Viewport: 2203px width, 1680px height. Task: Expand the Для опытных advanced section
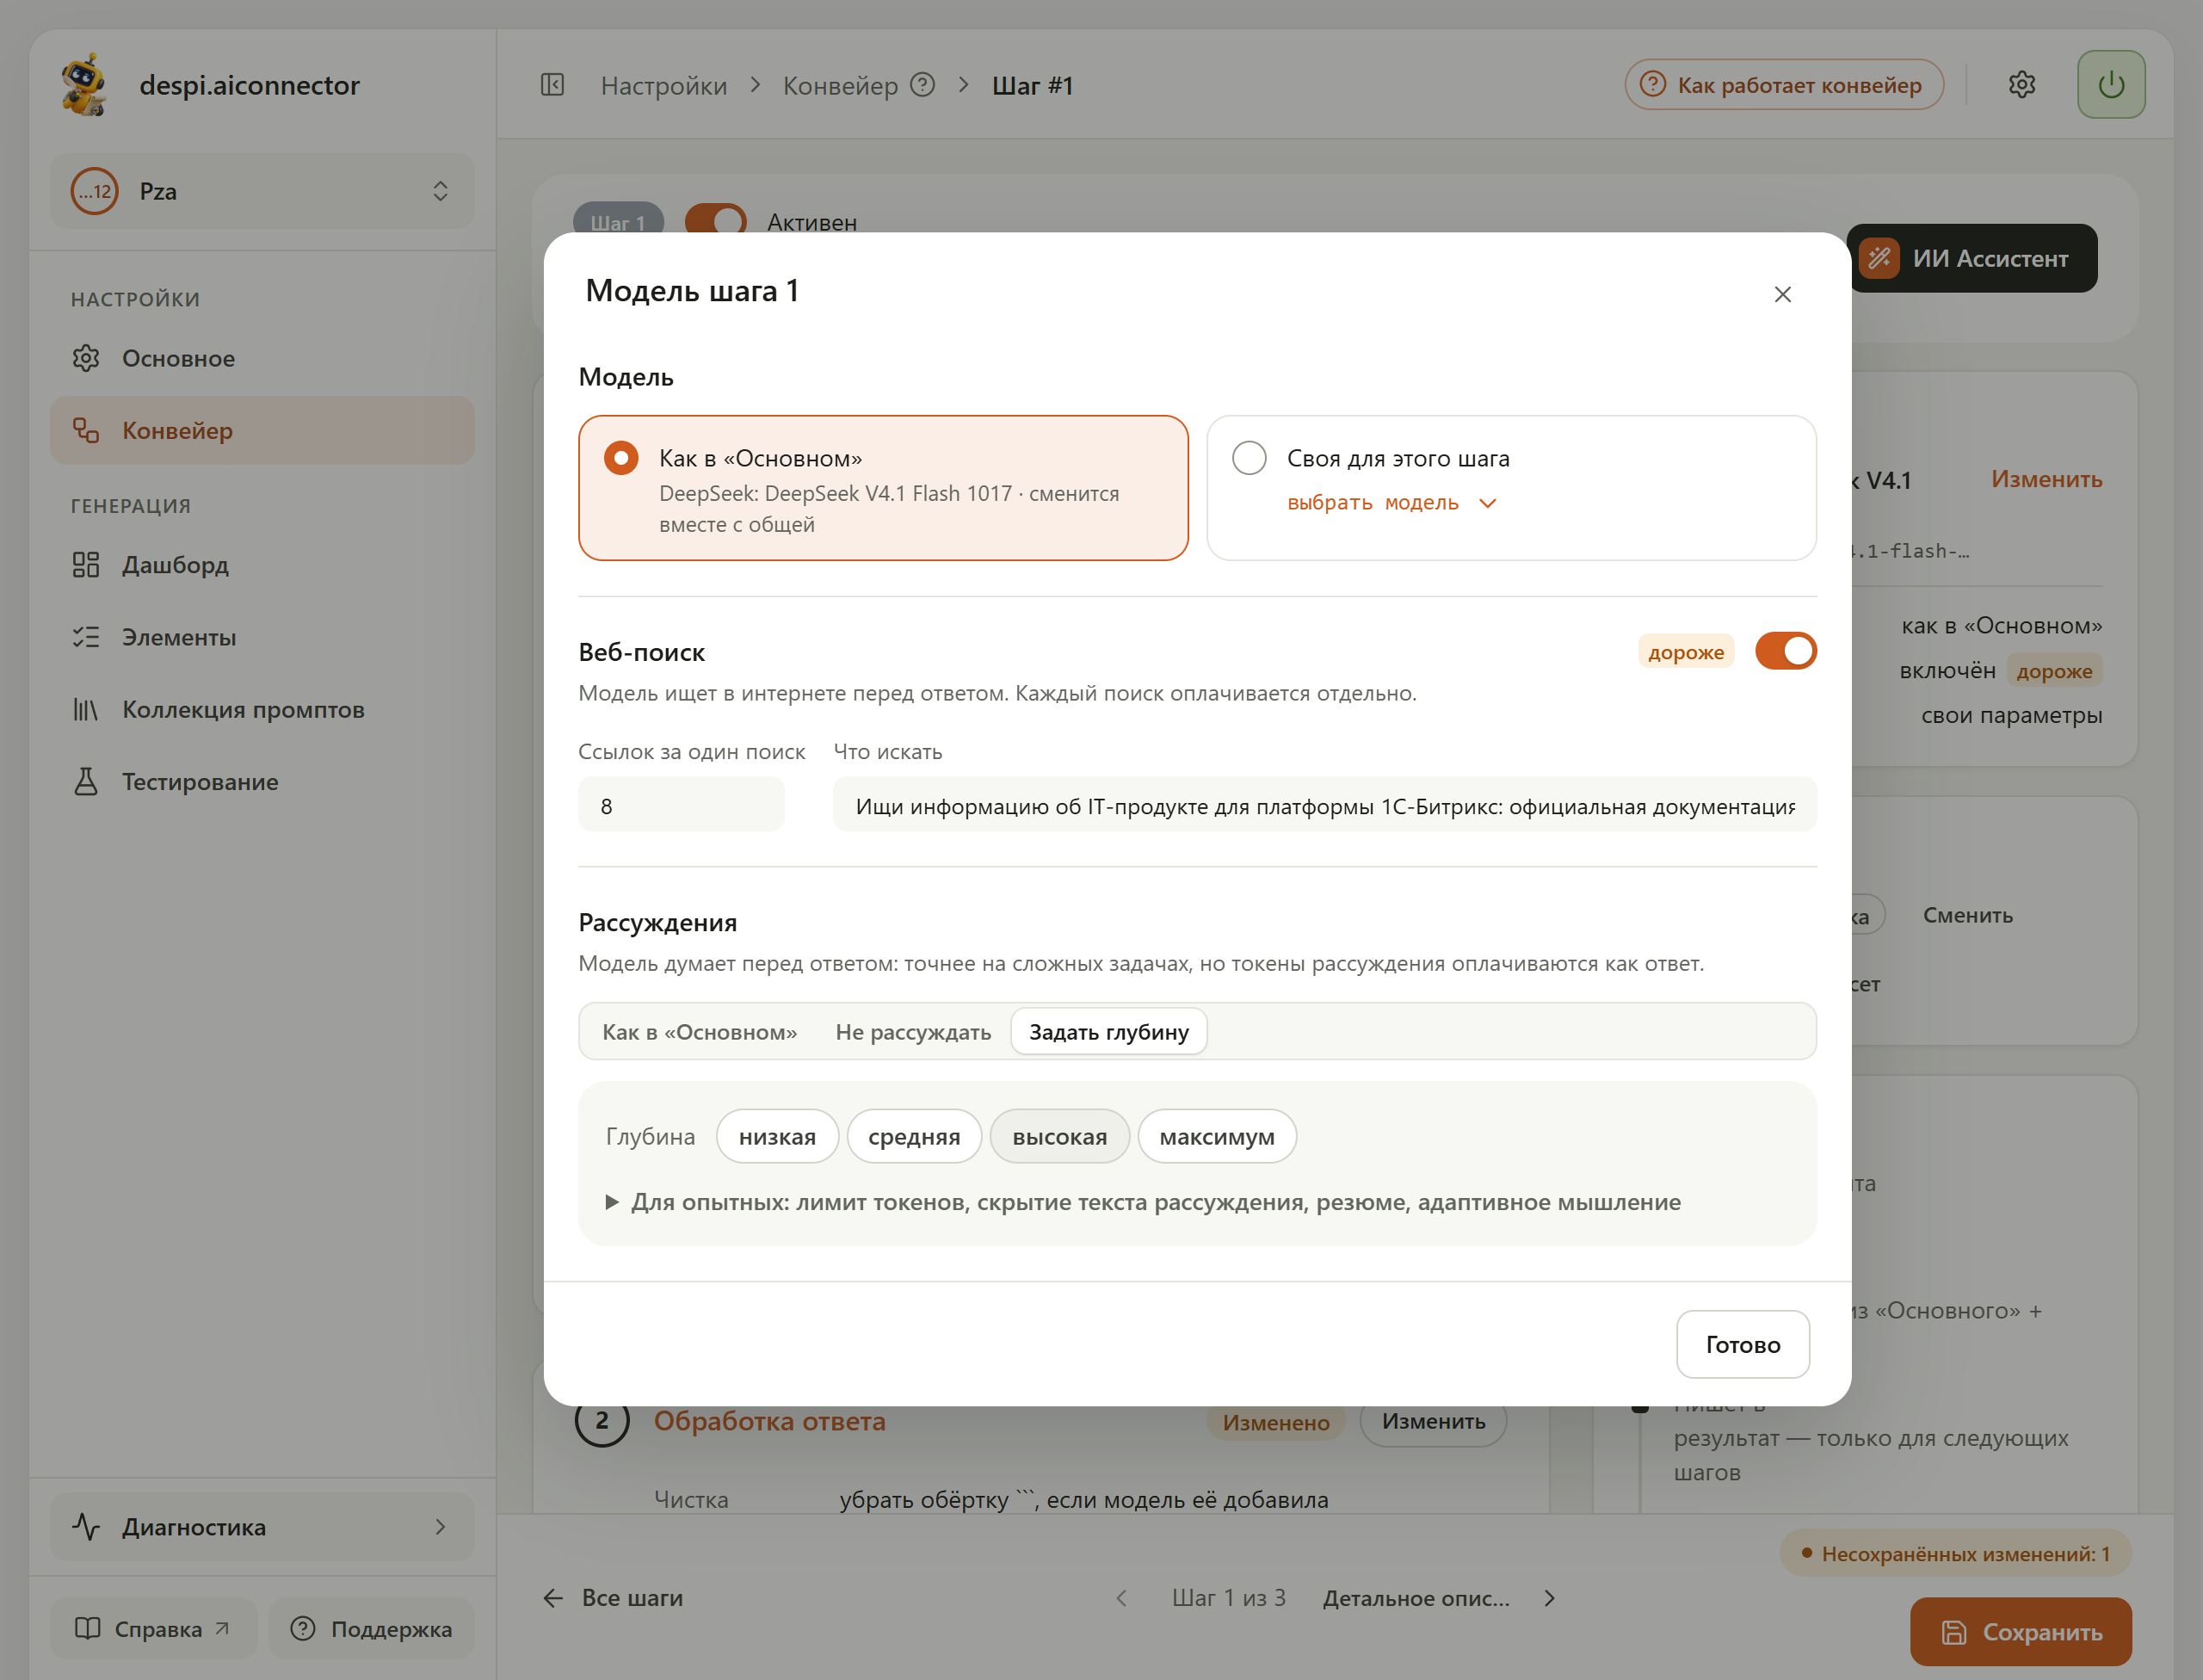coord(1142,1202)
